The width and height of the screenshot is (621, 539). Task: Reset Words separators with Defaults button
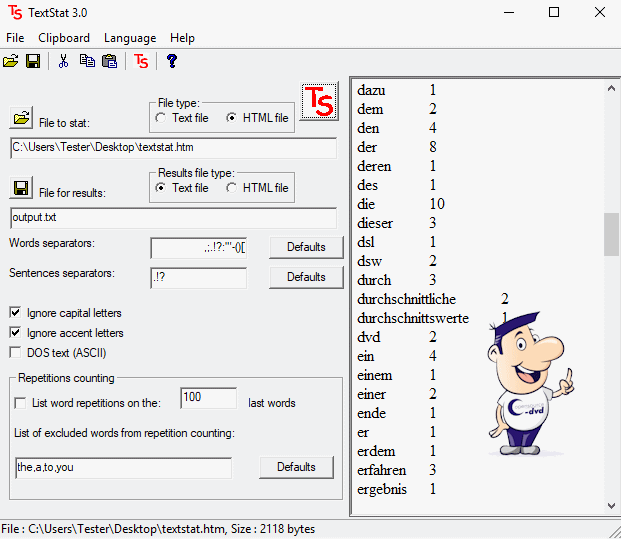[306, 247]
